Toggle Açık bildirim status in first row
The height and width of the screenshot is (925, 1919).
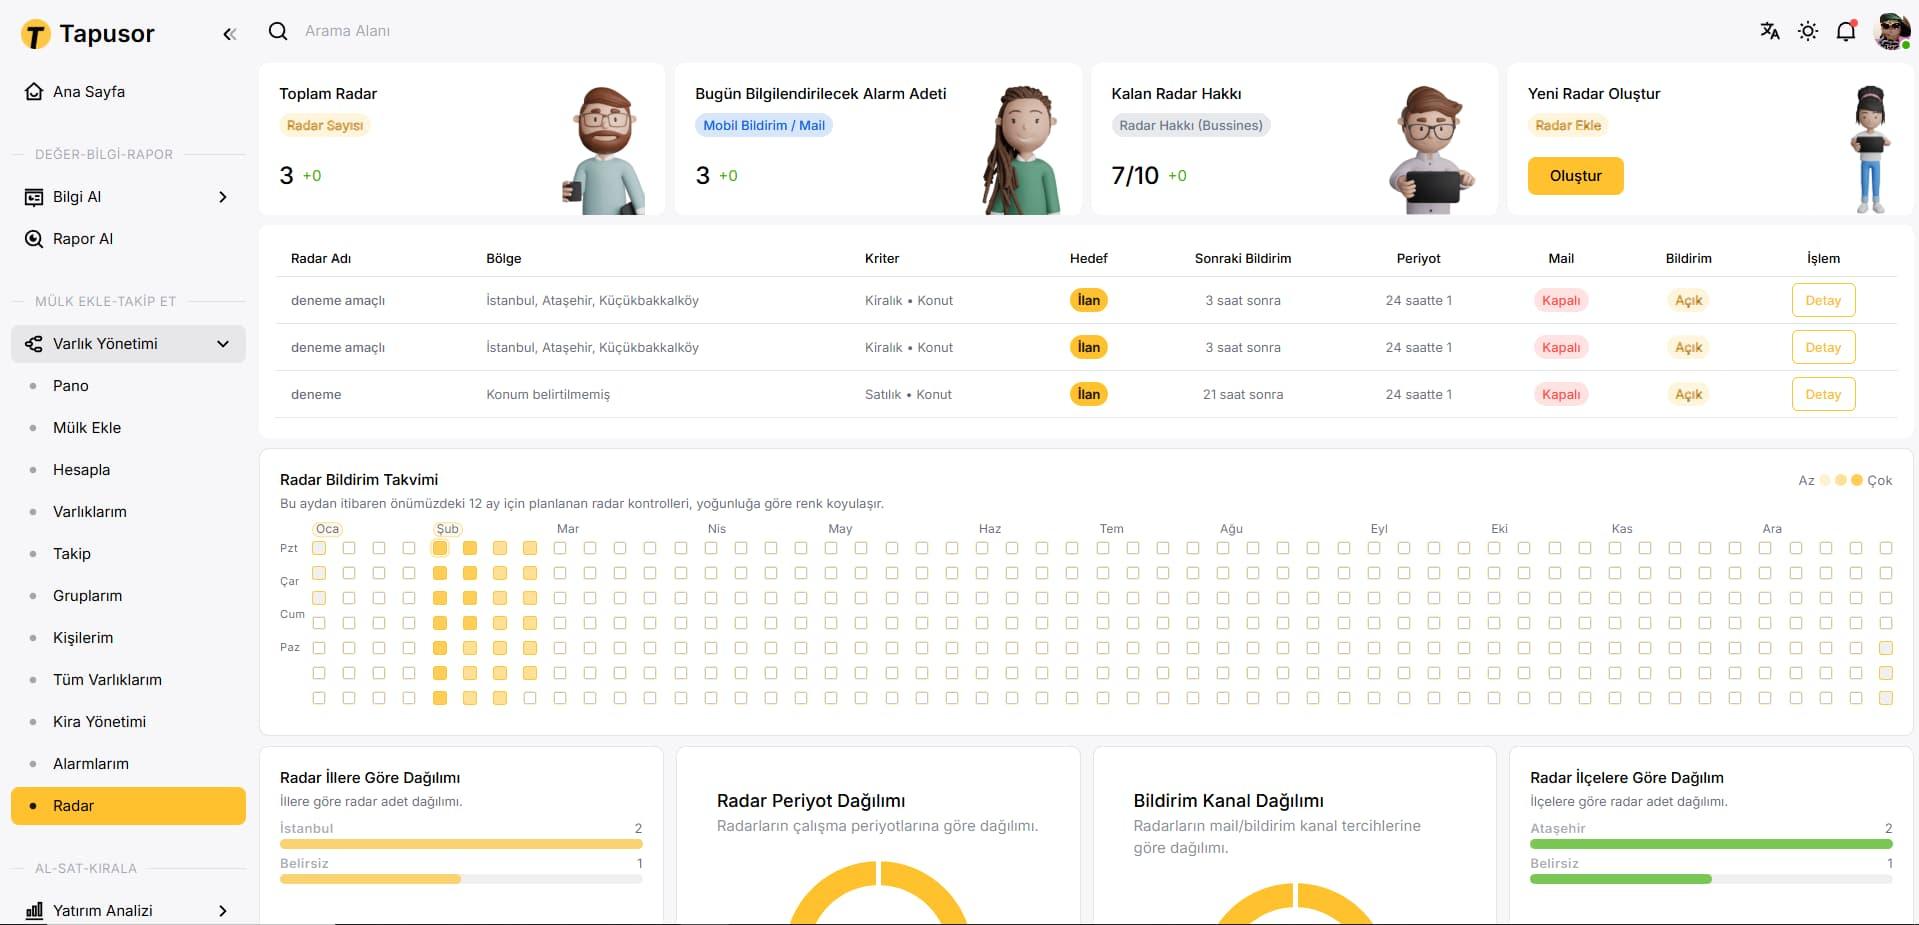(1688, 300)
